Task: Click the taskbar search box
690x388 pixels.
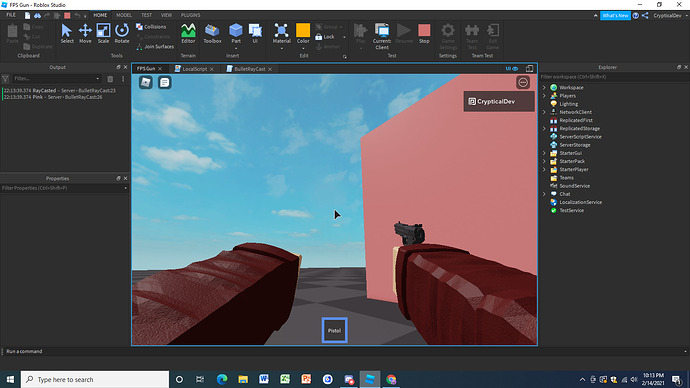Action: 95,379
